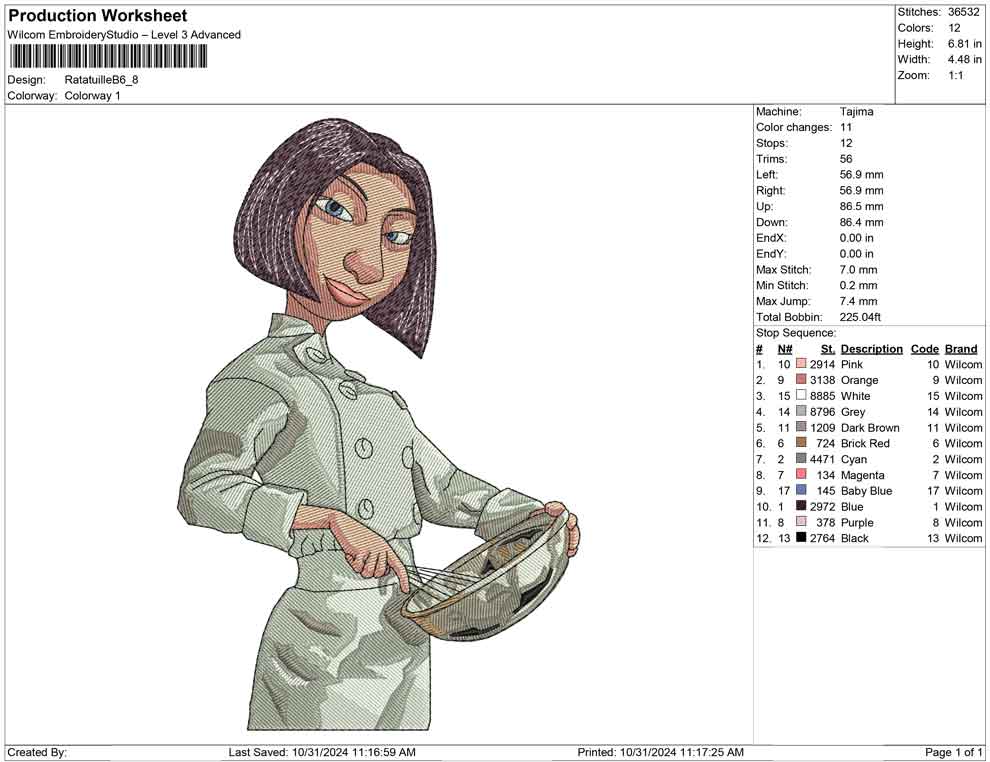Click the Max Stitch value '7.0 mm'
990x762 pixels.
858,270
